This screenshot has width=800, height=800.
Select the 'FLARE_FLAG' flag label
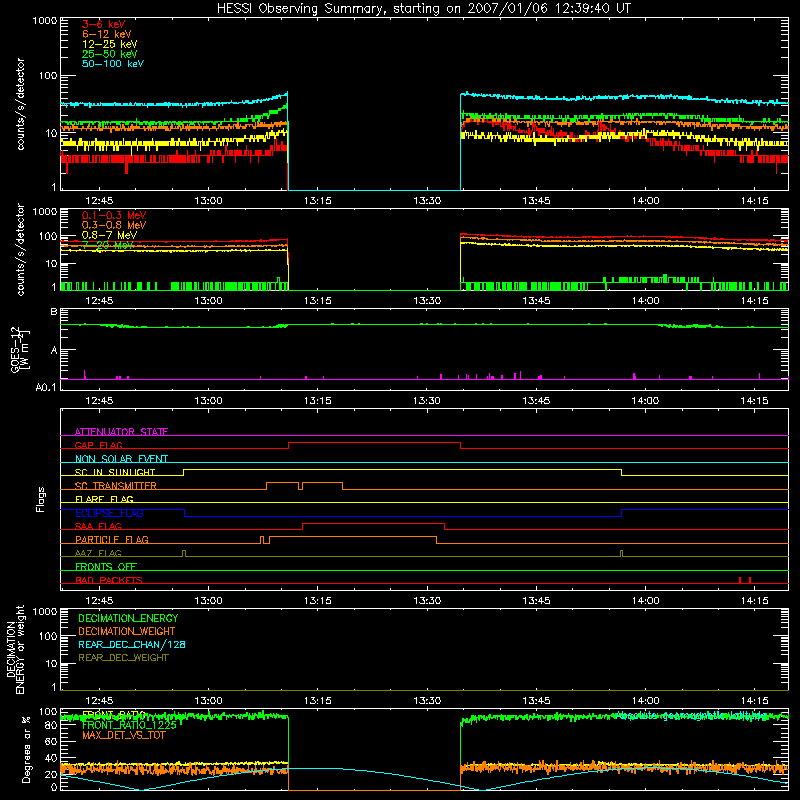(104, 499)
